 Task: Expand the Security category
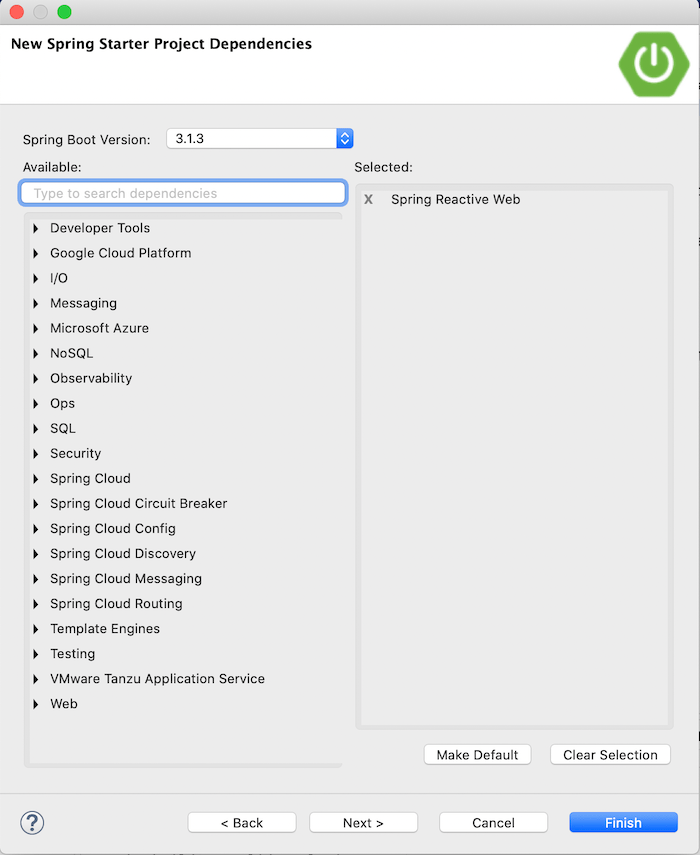pos(38,453)
